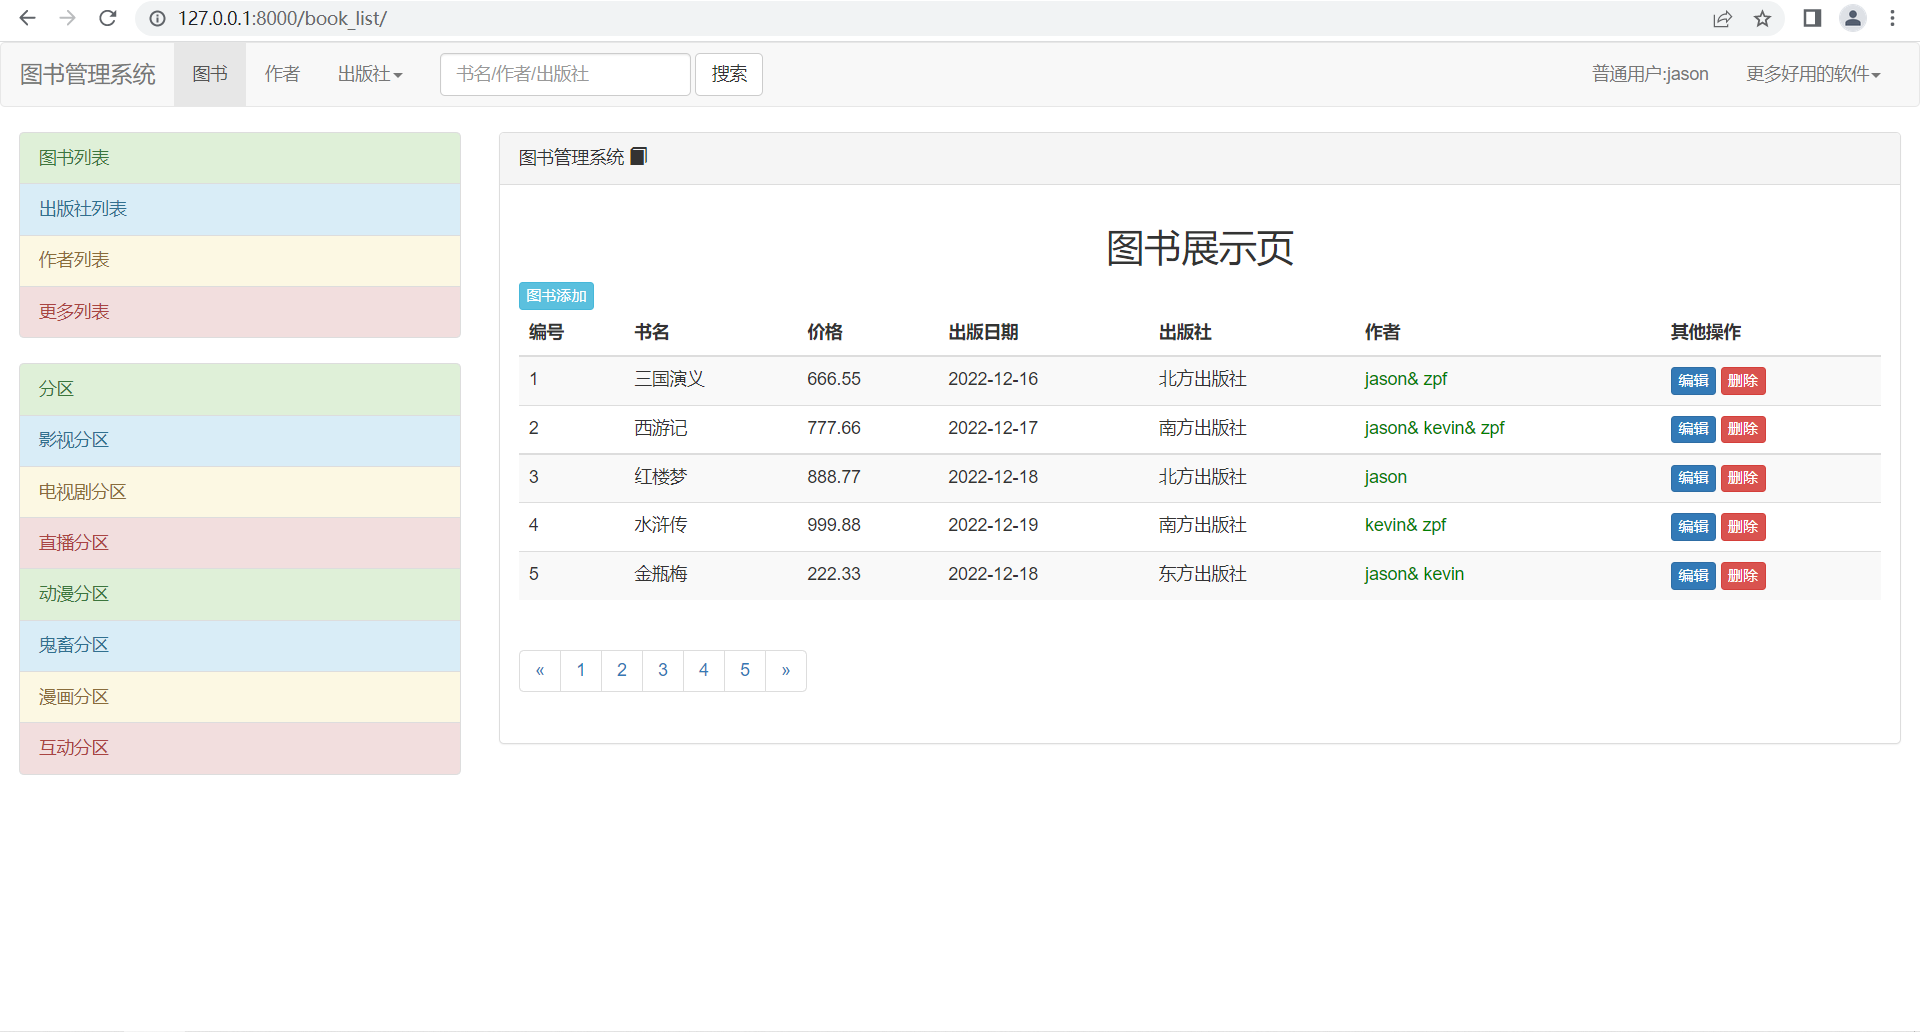Open 图书列表 in the sidebar
Image resolution: width=1920 pixels, height=1032 pixels.
240,158
